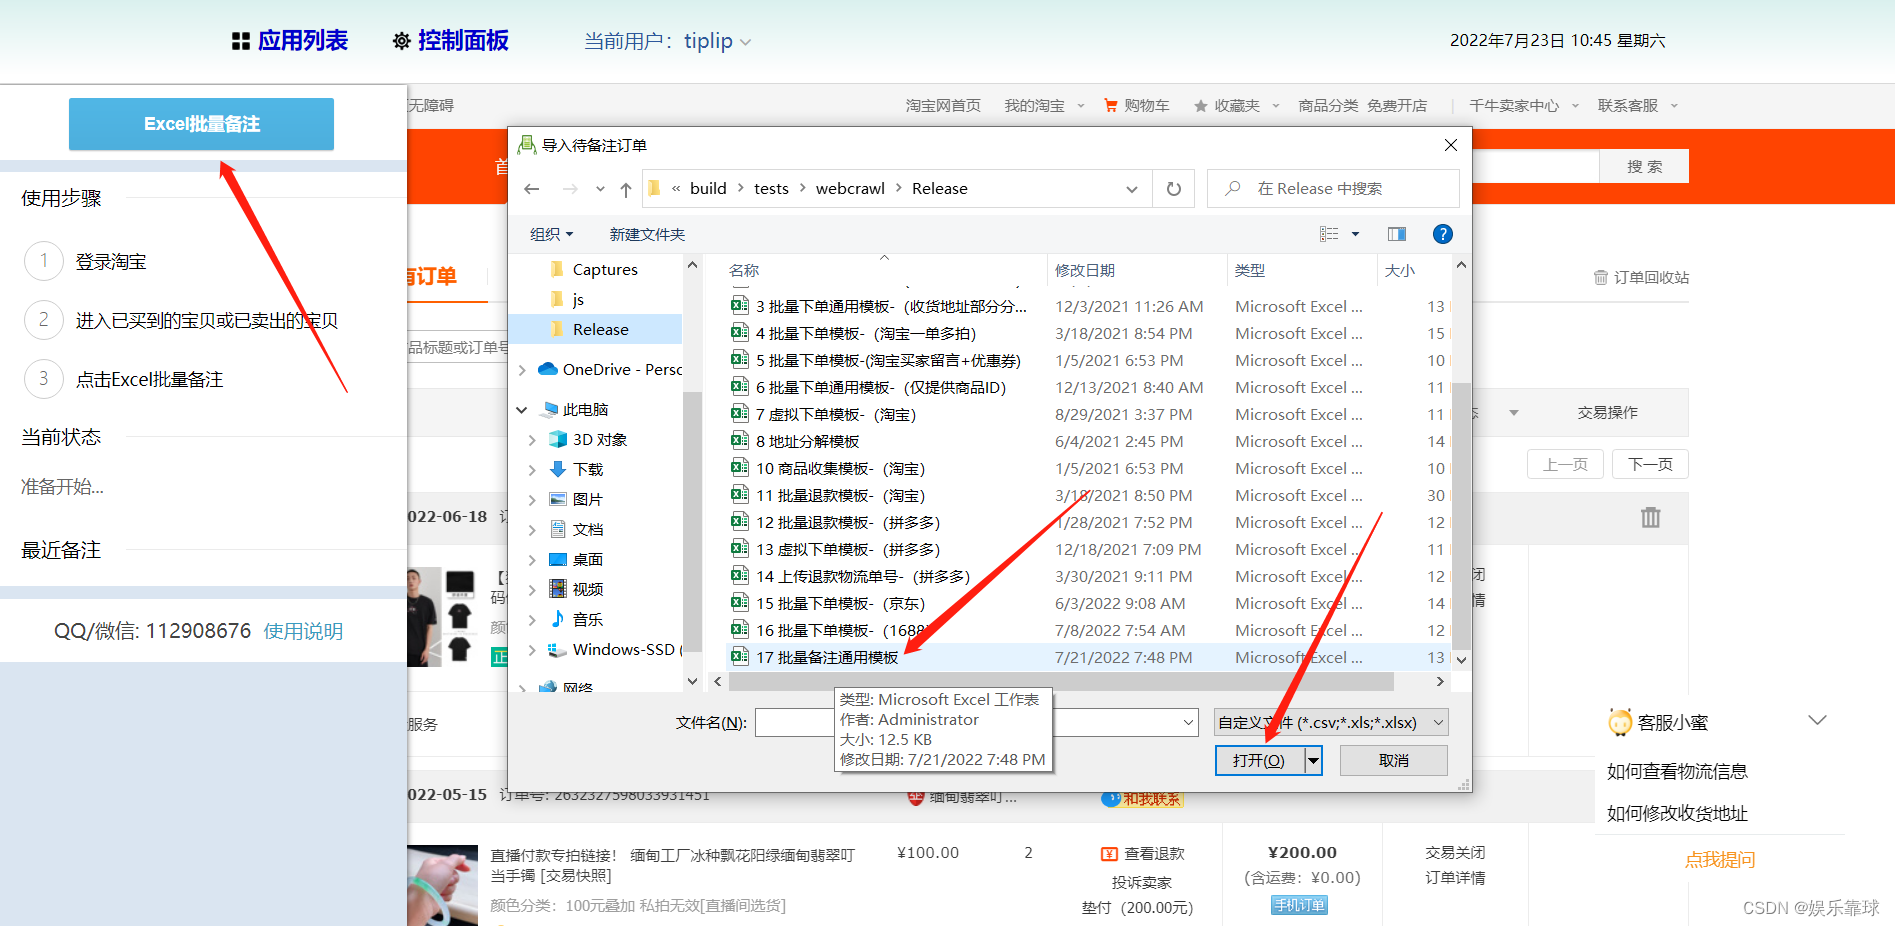Open recent locations dropdown arrow
The image size is (1895, 926).
(x=600, y=189)
